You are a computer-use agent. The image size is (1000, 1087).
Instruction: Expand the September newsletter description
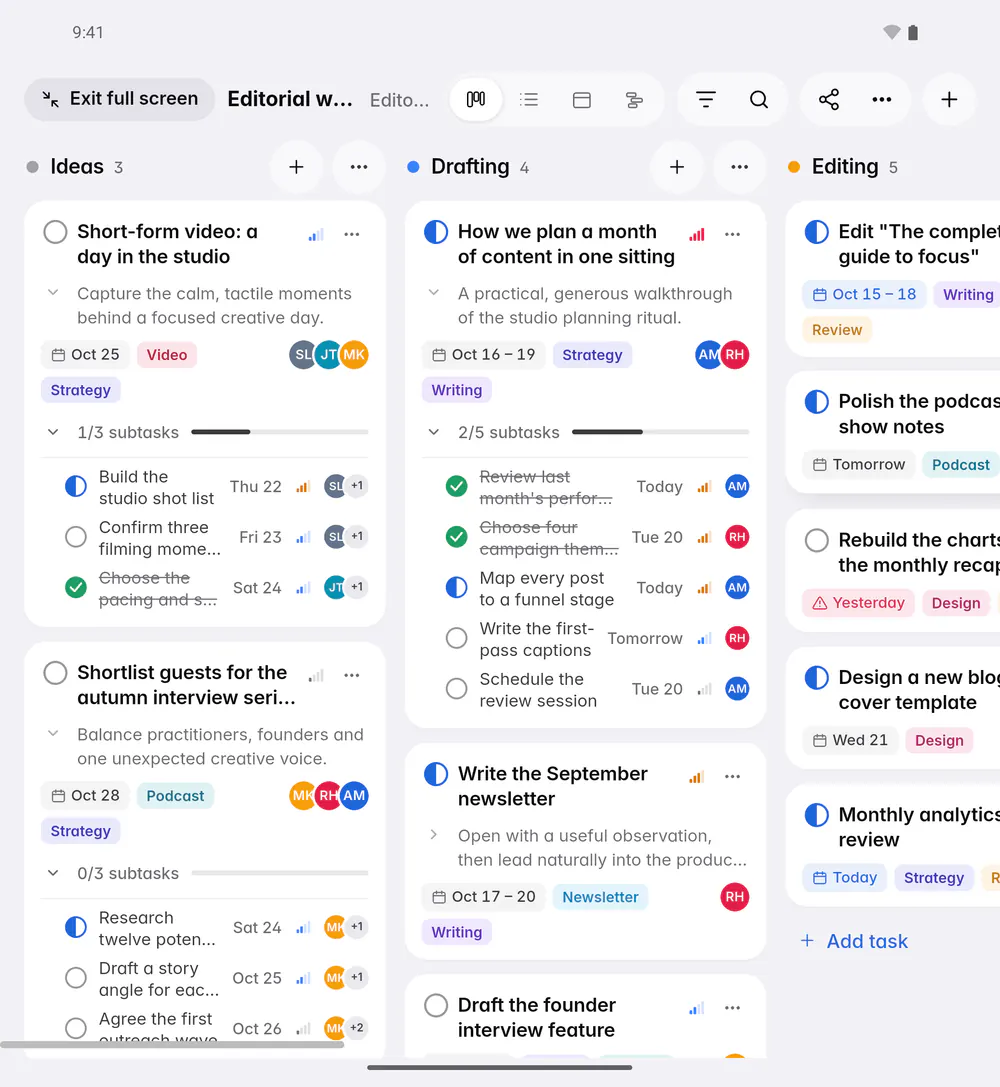pos(434,835)
